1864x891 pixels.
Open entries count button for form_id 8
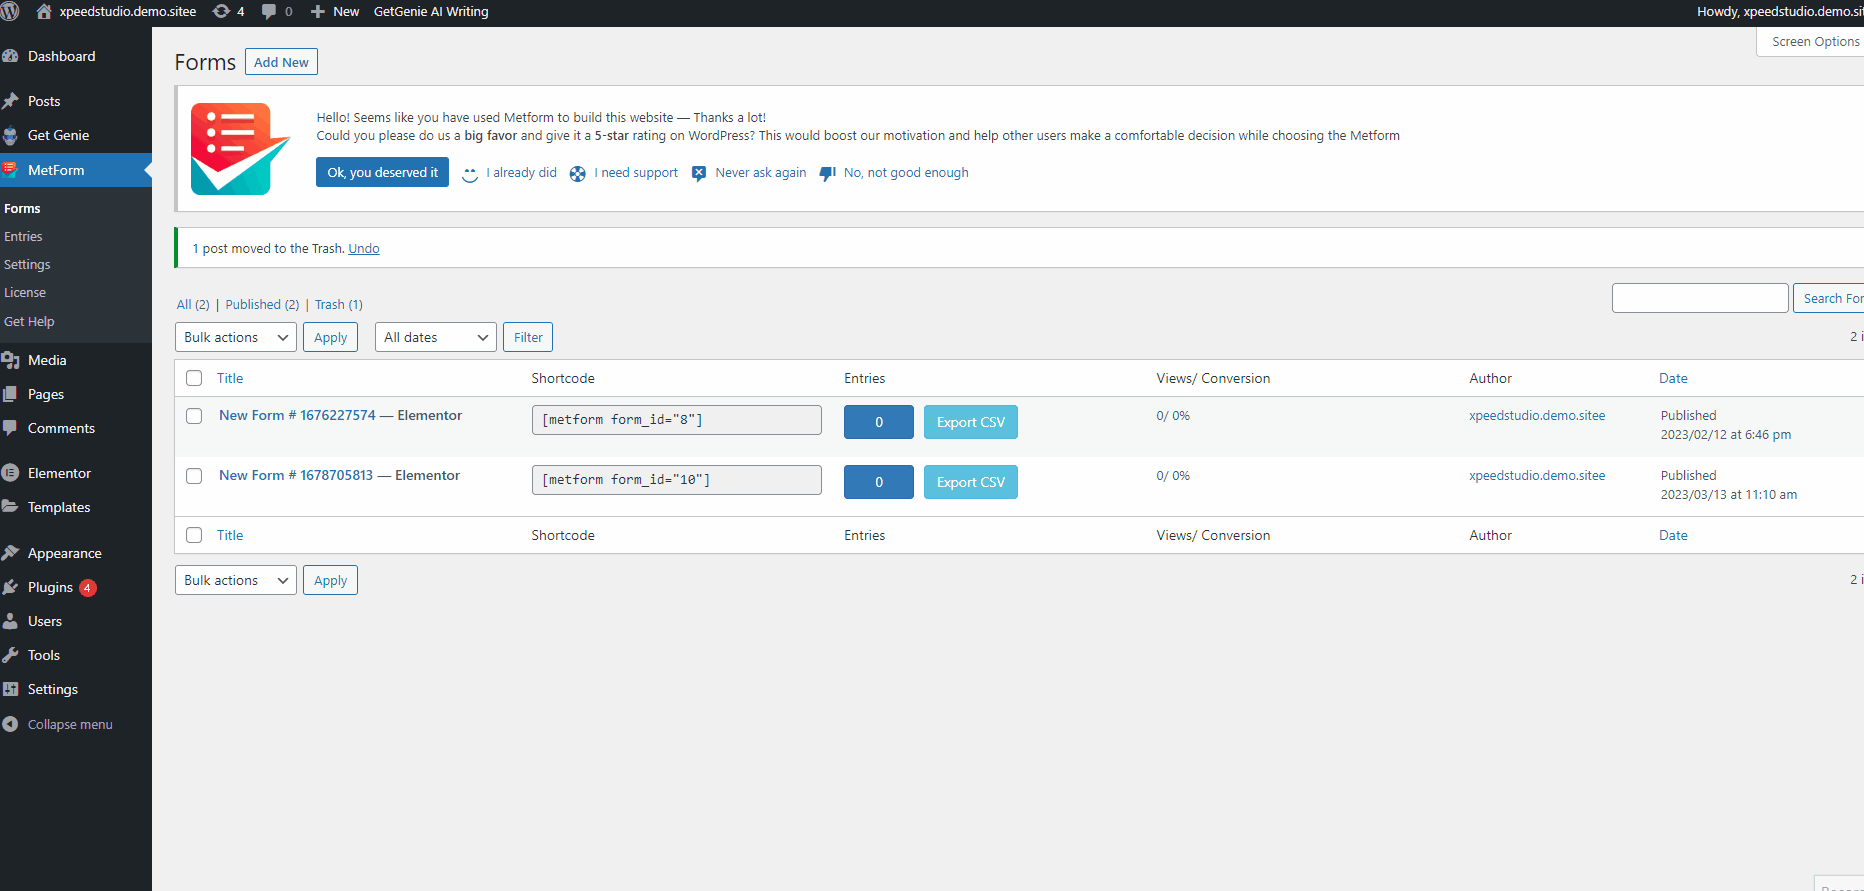879,422
